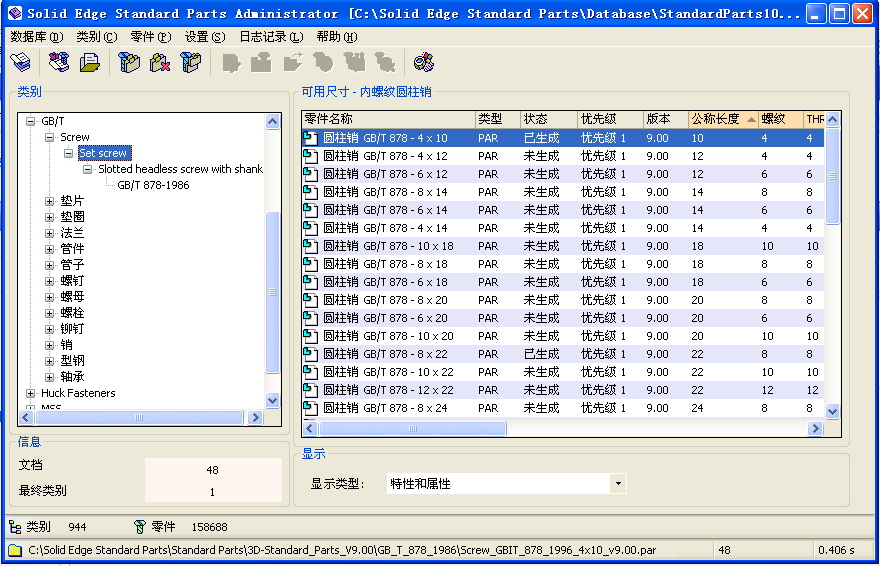Screen dimensions: 880x566
Task: Sort by 状态 column header
Action: click(x=549, y=119)
